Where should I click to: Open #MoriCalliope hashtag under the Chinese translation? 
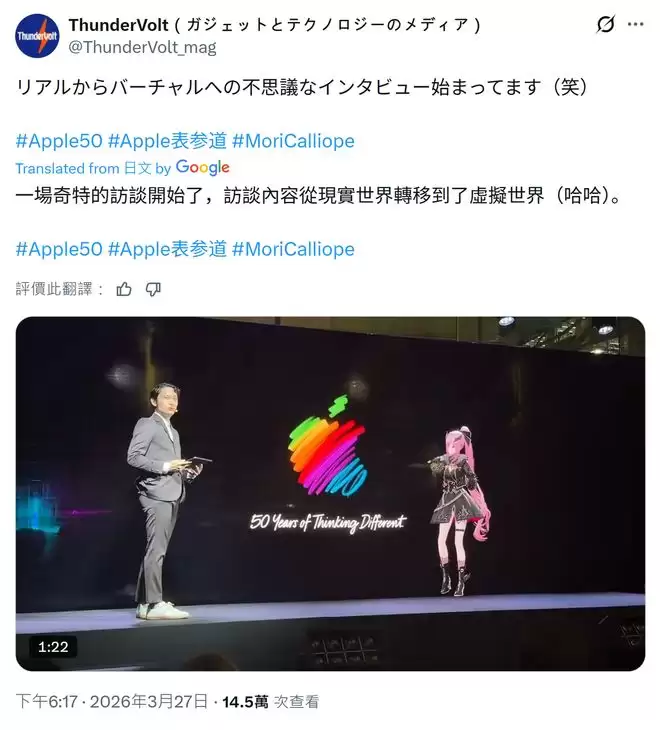click(293, 249)
